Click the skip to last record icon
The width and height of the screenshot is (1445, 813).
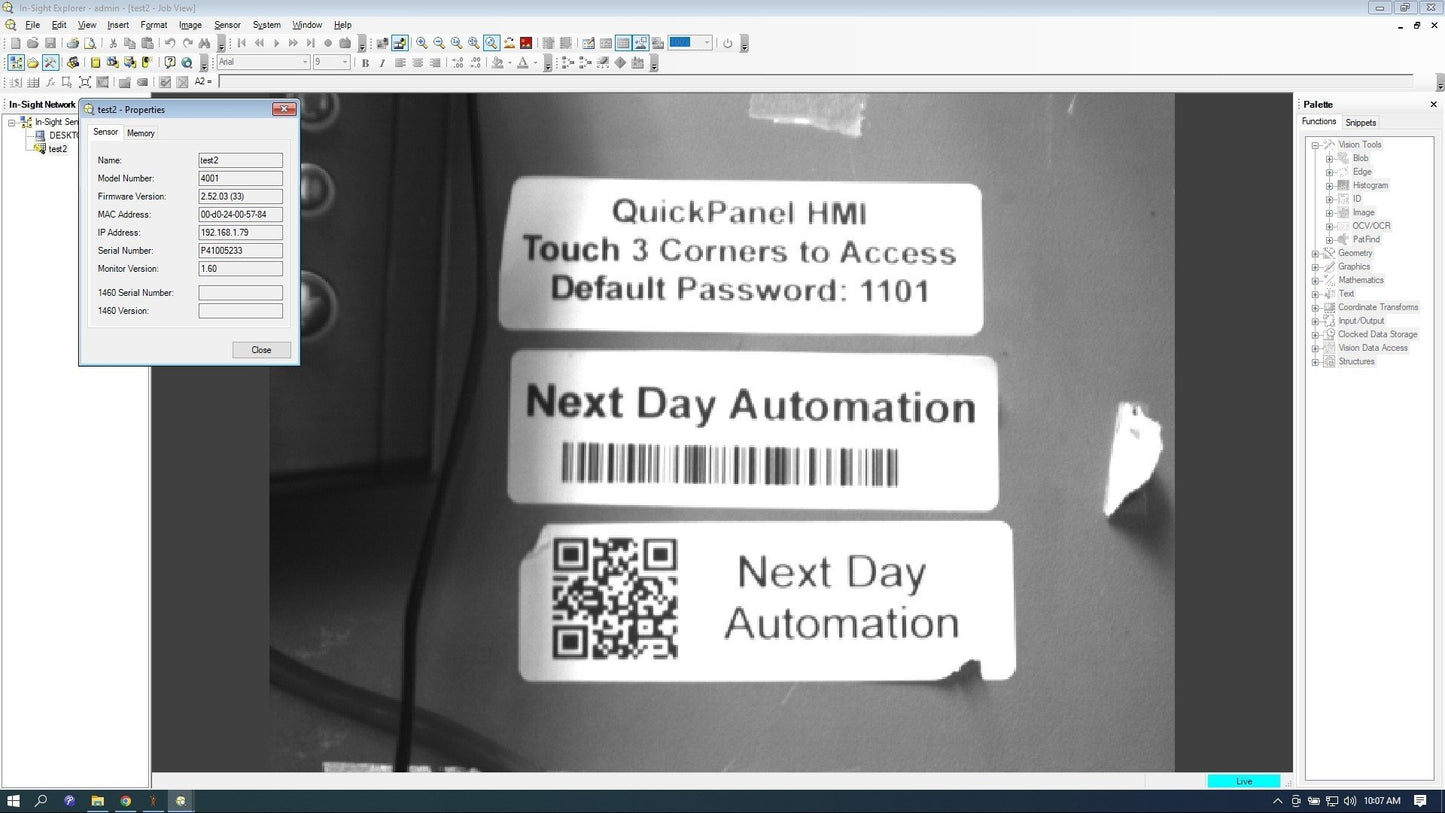[x=311, y=43]
